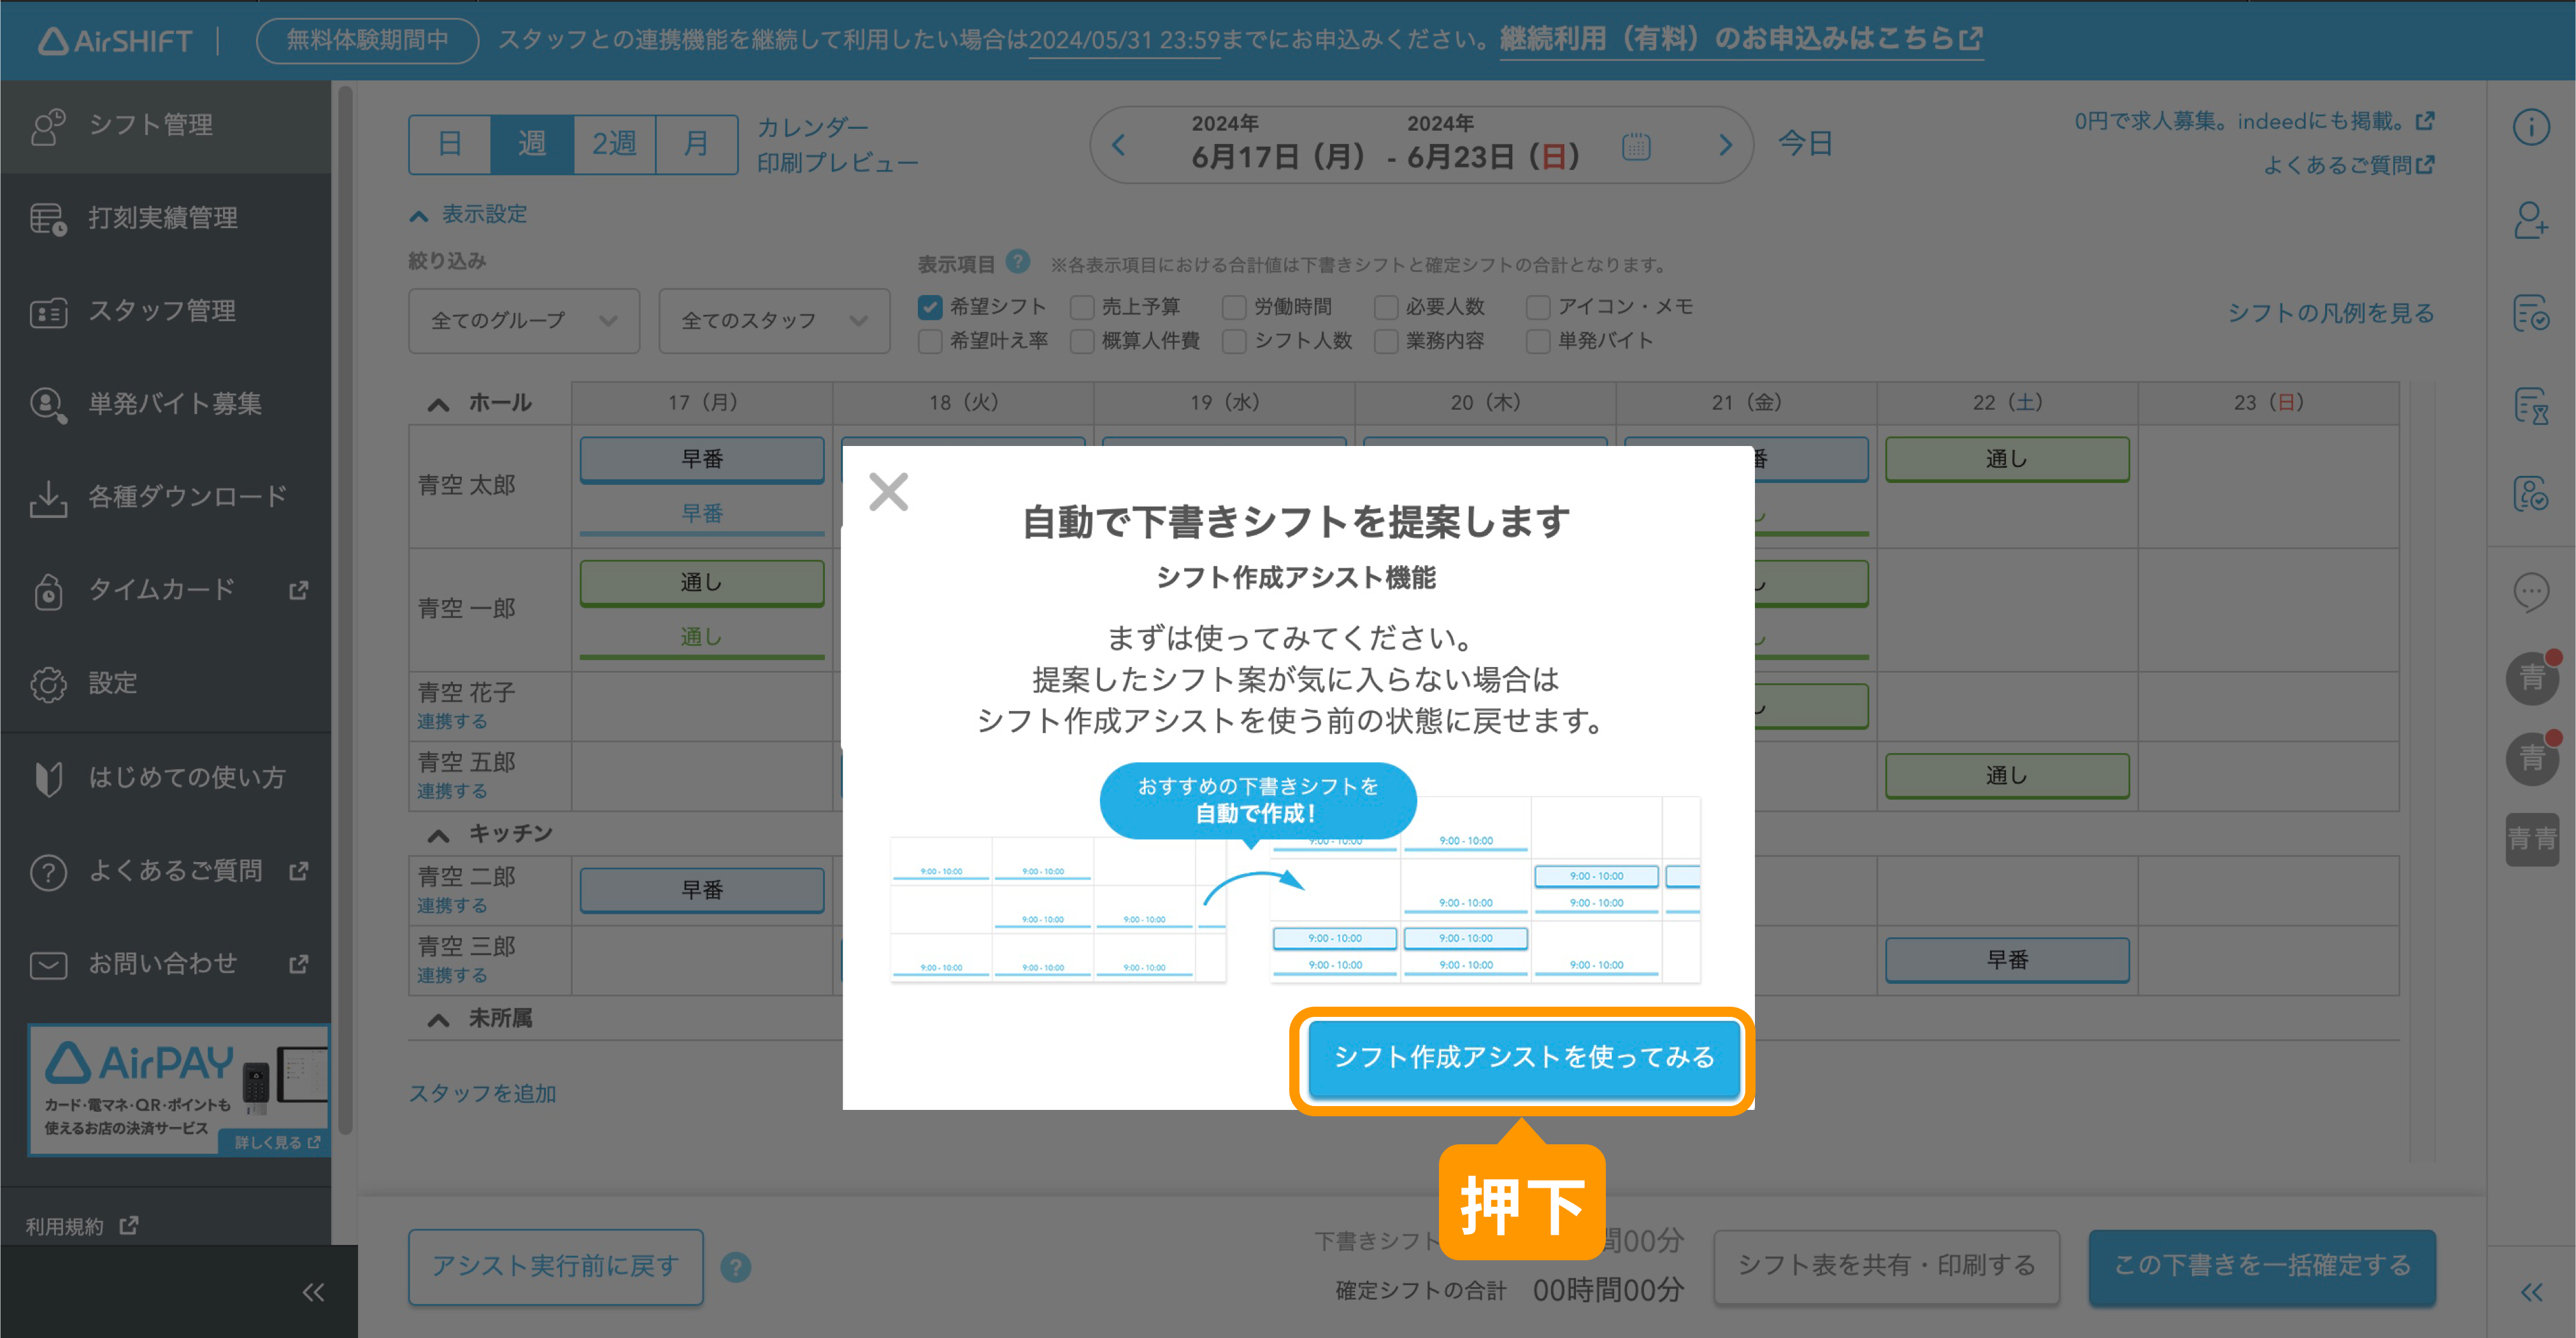This screenshot has height=1338, width=2576.
Task: Open スタッフ管理 in sidebar
Action: (x=165, y=311)
